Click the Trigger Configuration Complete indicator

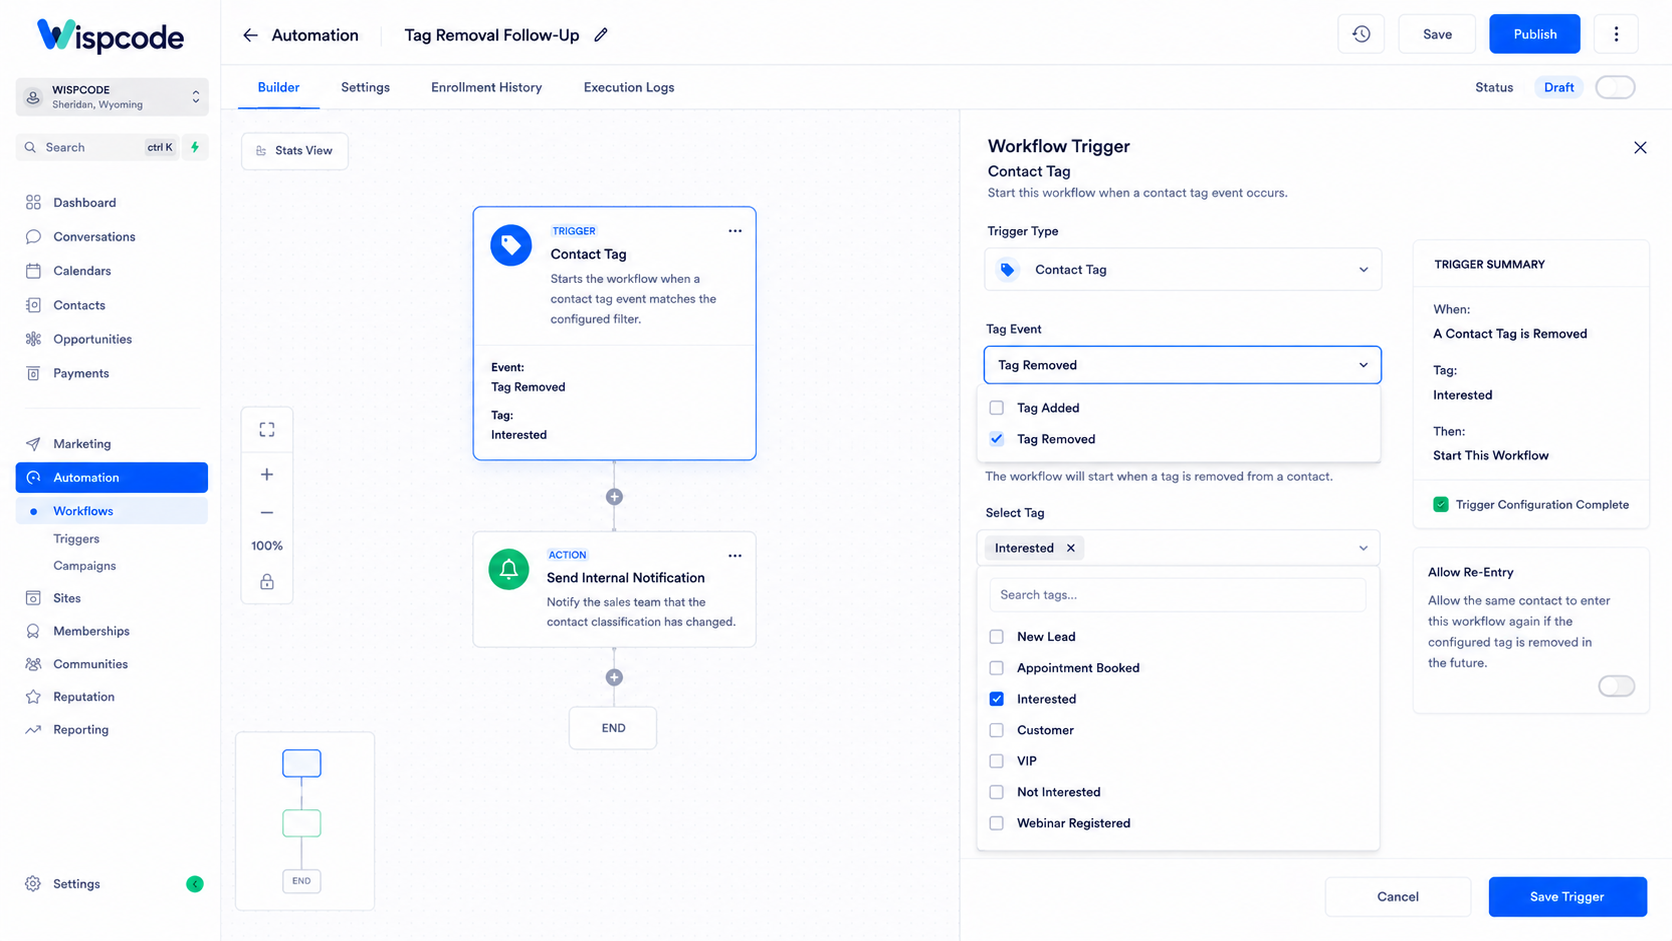point(1531,505)
